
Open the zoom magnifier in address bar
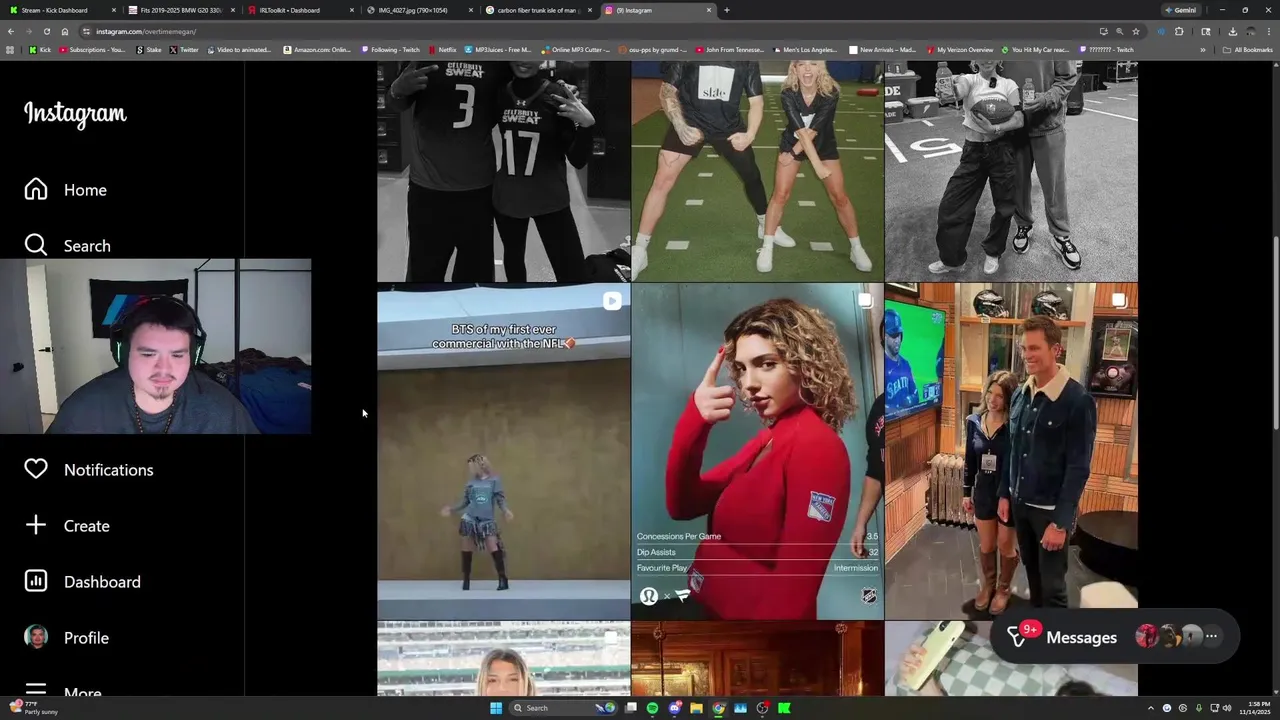pos(1119,31)
